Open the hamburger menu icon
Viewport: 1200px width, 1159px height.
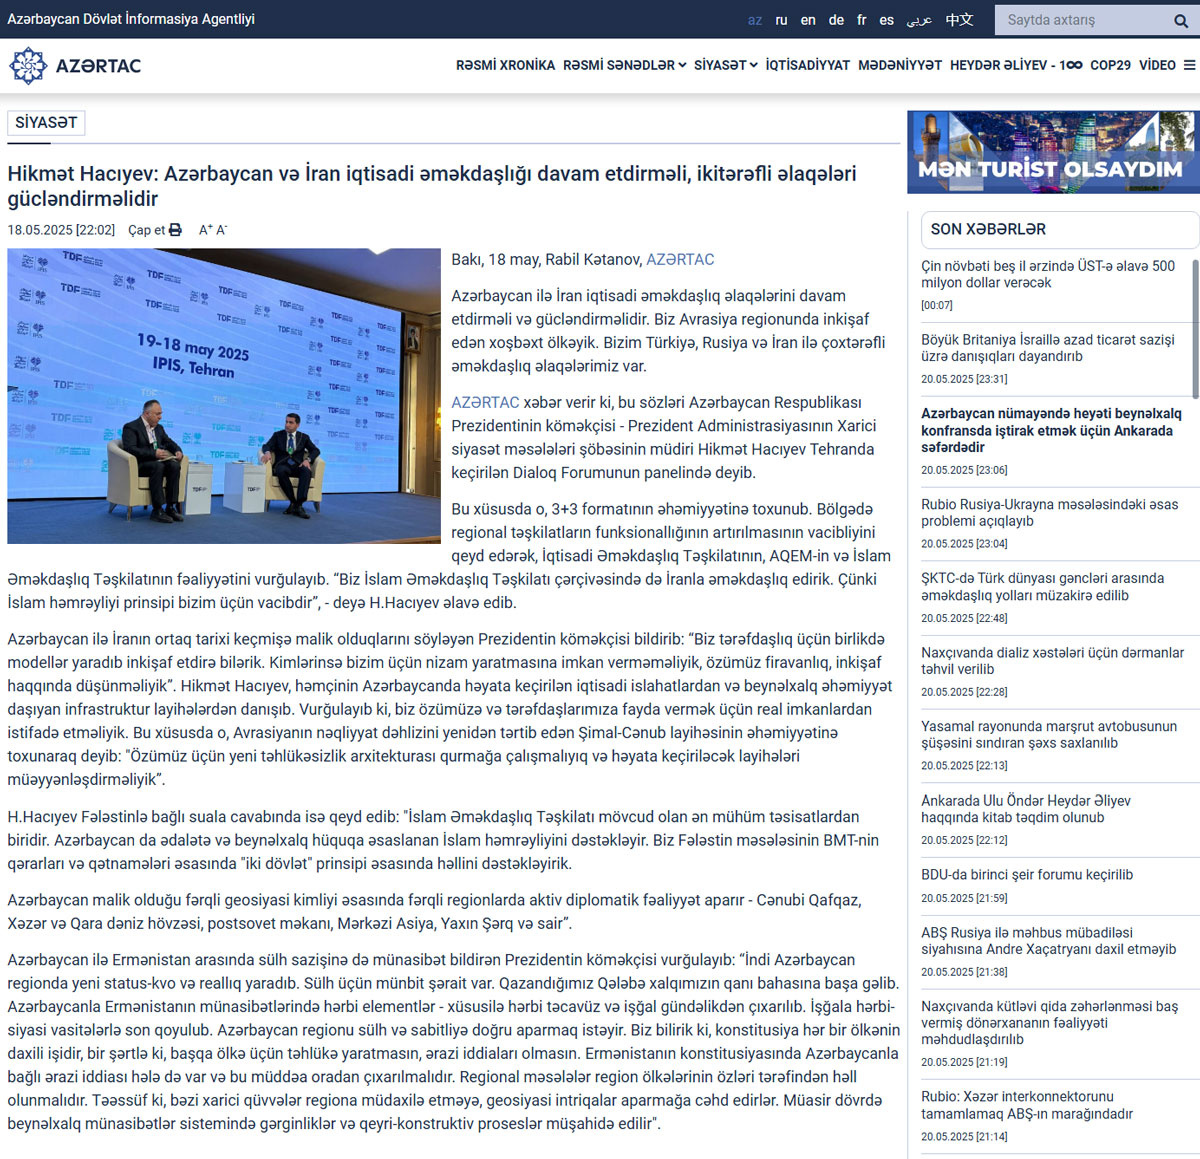click(1189, 65)
